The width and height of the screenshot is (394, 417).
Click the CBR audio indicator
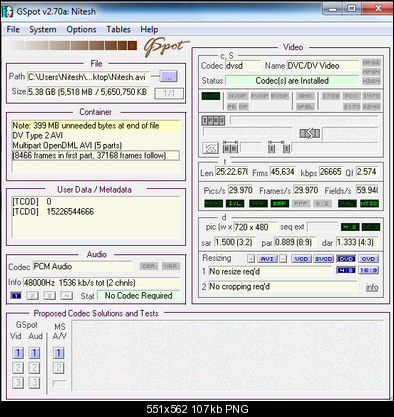pyautogui.click(x=148, y=266)
